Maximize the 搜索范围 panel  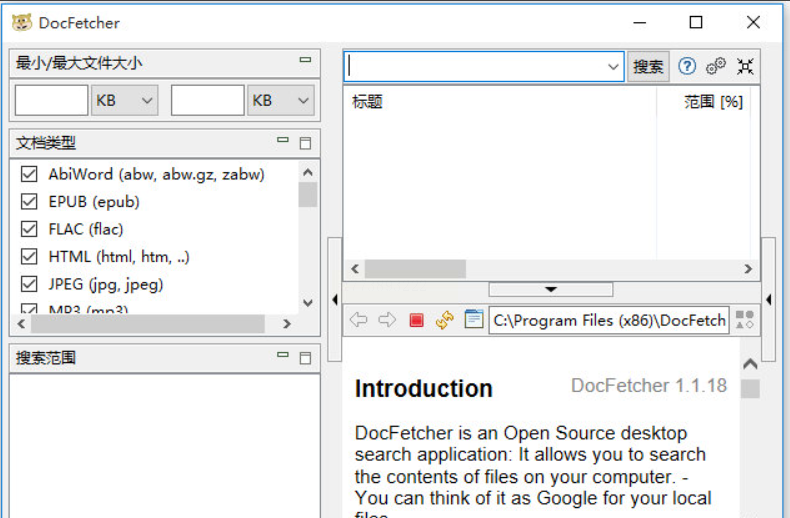pos(305,358)
